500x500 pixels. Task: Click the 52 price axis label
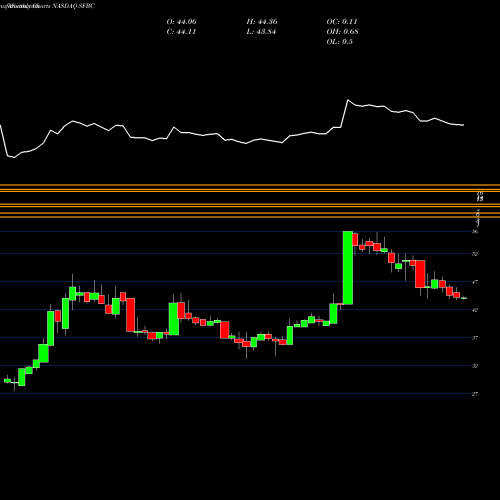(475, 254)
